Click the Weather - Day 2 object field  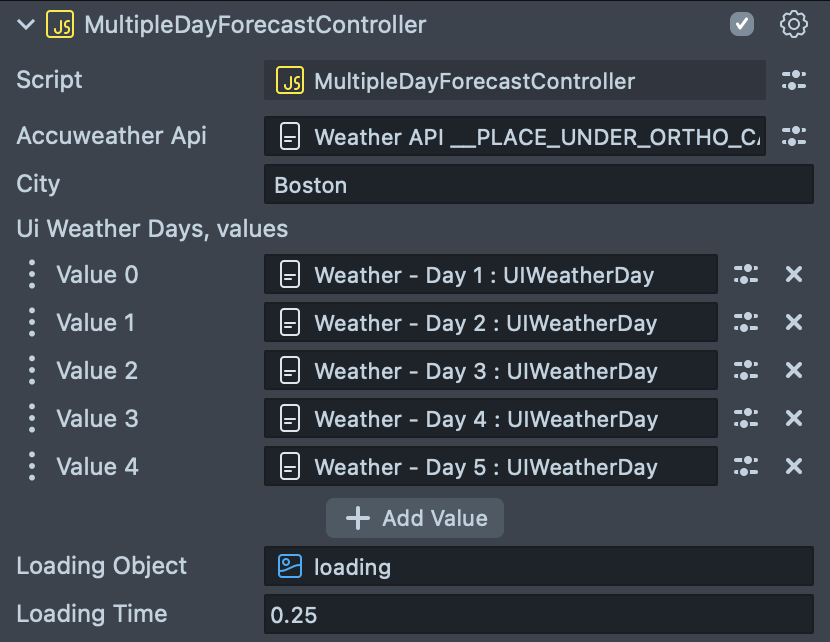[x=490, y=322]
